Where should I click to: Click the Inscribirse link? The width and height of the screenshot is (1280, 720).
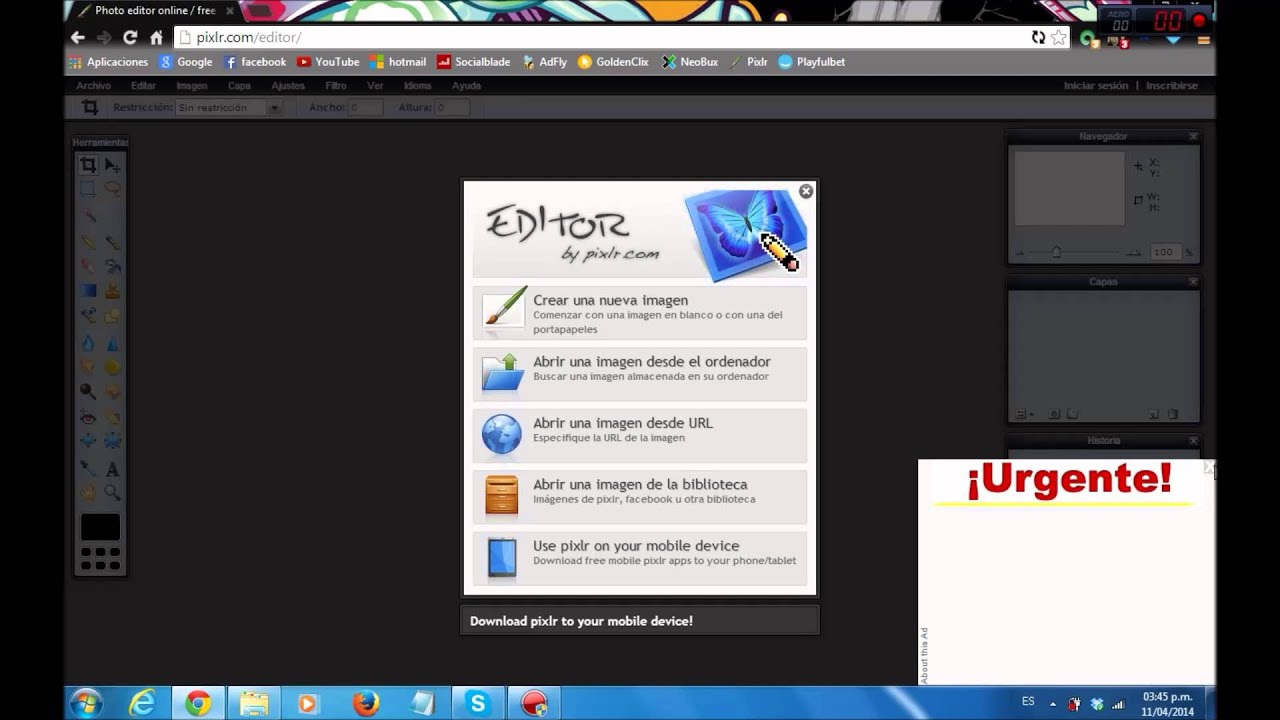click(x=1172, y=86)
